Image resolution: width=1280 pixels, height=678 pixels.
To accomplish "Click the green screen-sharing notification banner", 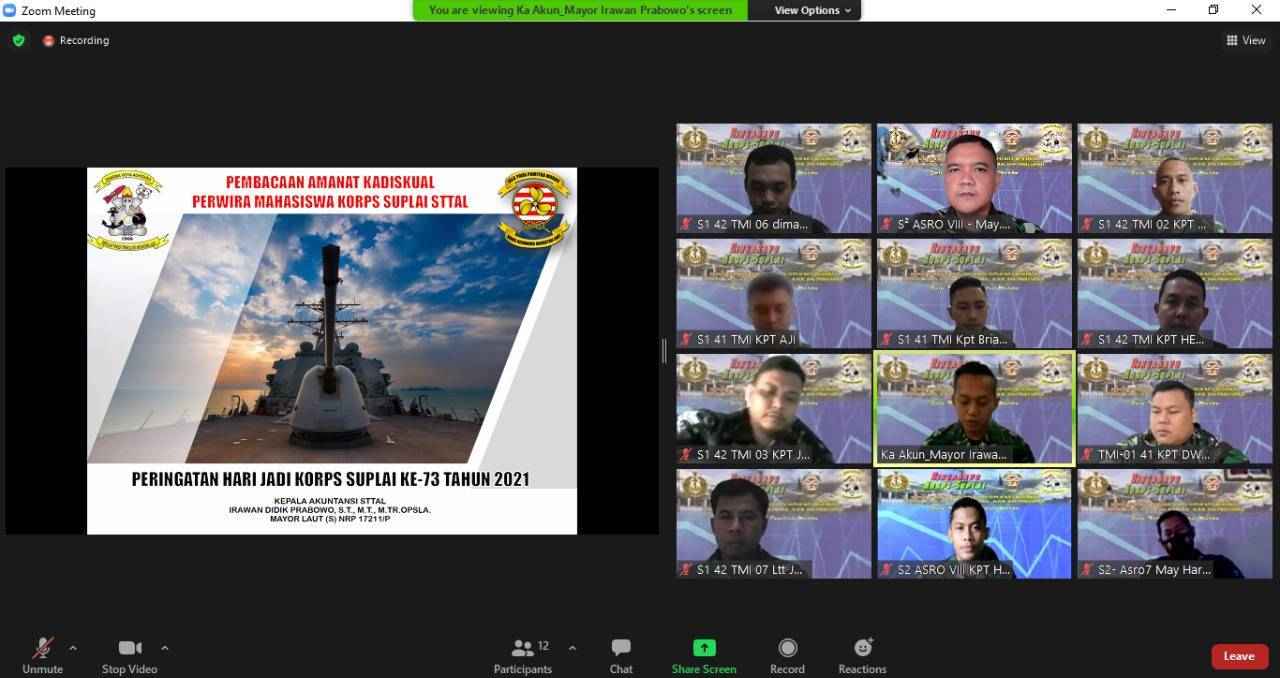I will [x=580, y=10].
